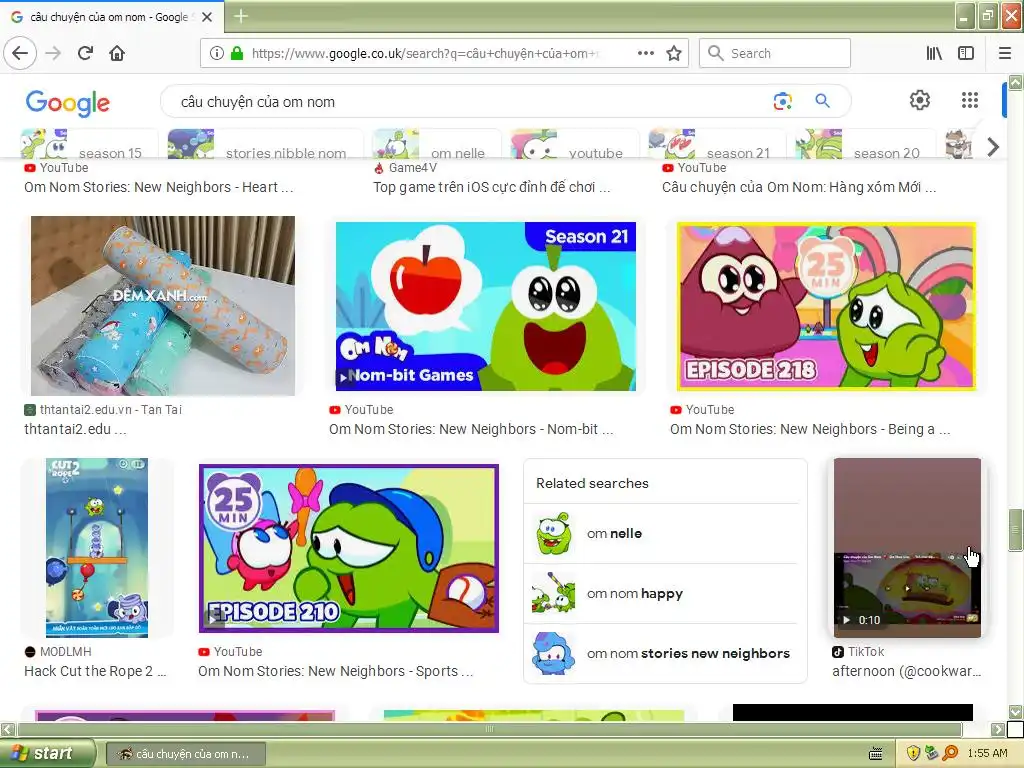The image size is (1024, 768).
Task: Click the forward navigation arrow
Action: (53, 53)
